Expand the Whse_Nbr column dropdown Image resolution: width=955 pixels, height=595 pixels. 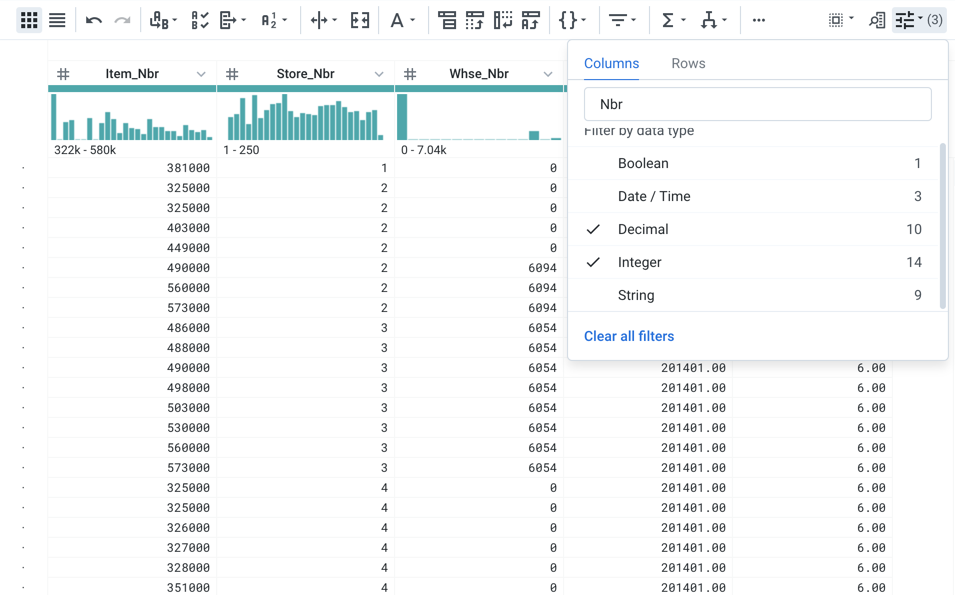click(x=547, y=73)
